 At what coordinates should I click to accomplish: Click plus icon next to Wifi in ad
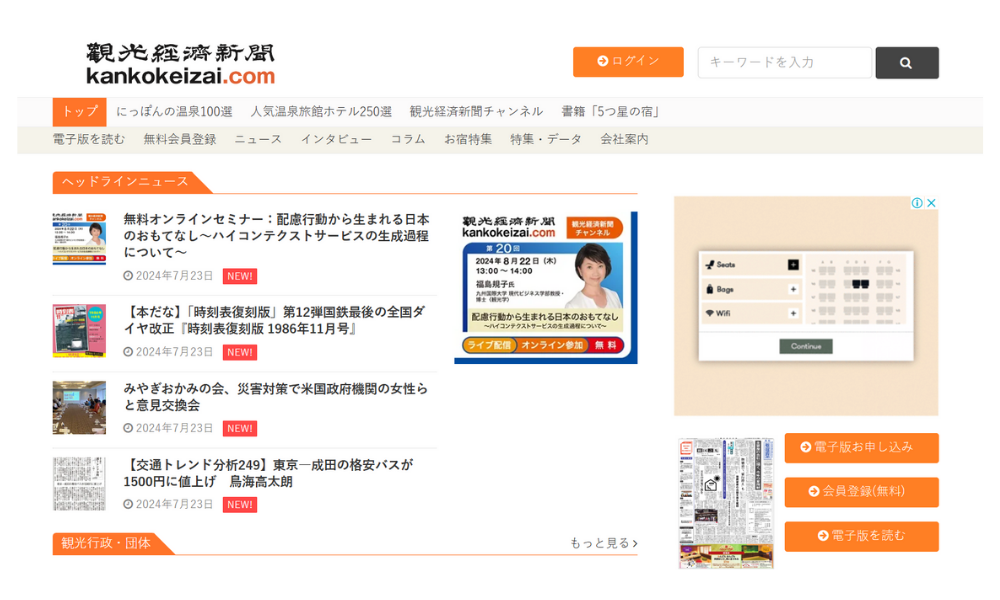point(793,313)
